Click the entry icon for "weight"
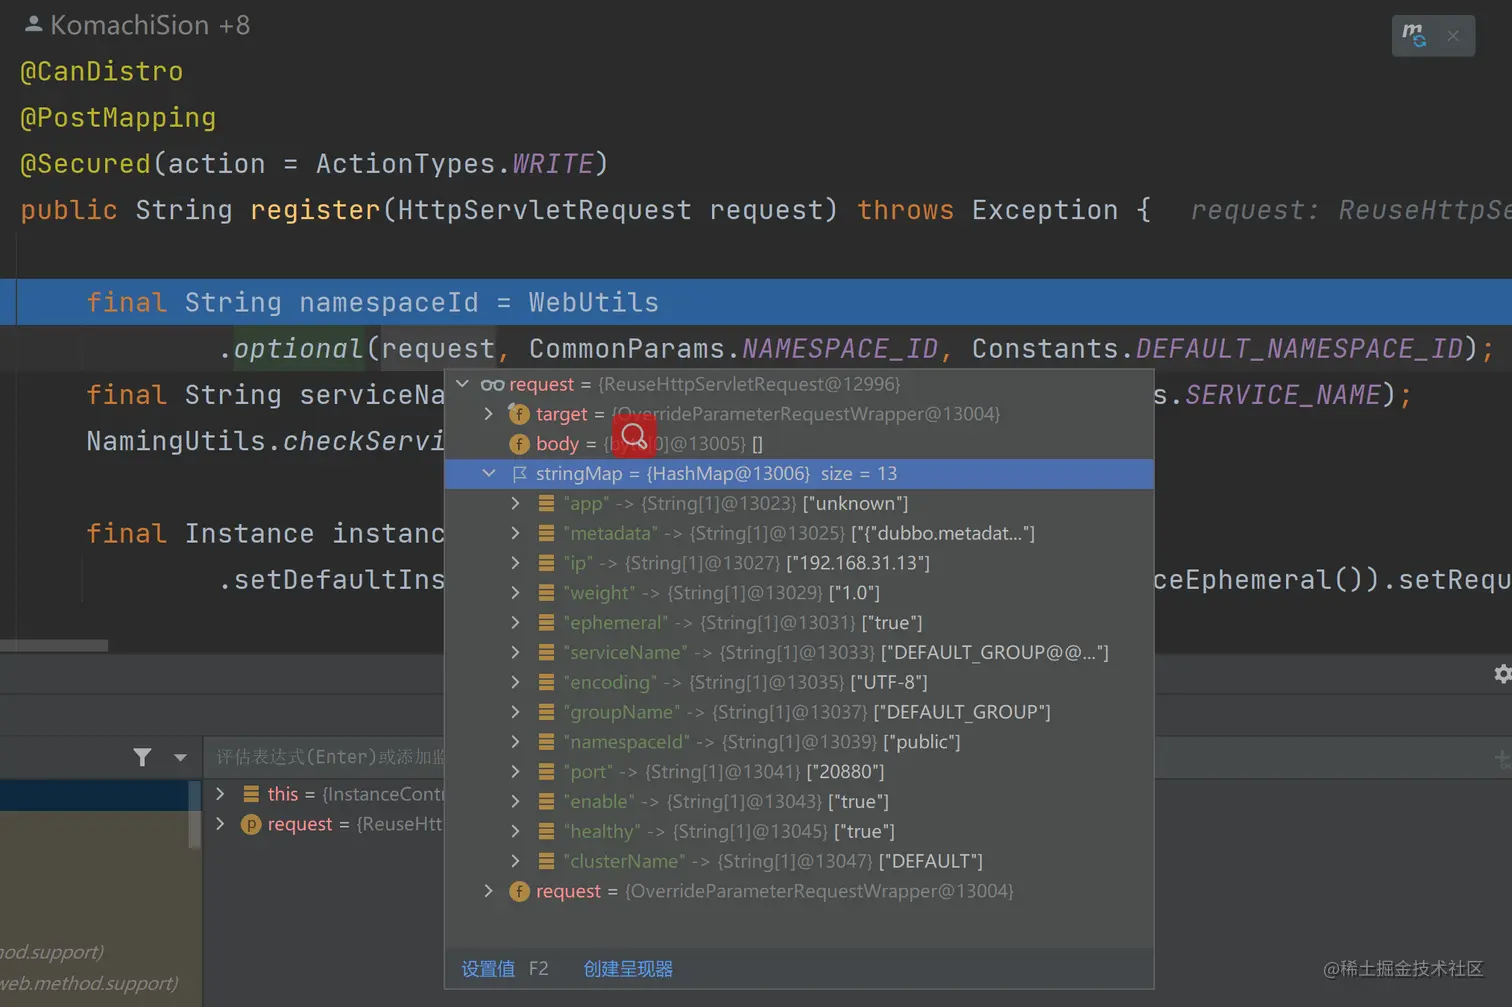 (x=546, y=593)
